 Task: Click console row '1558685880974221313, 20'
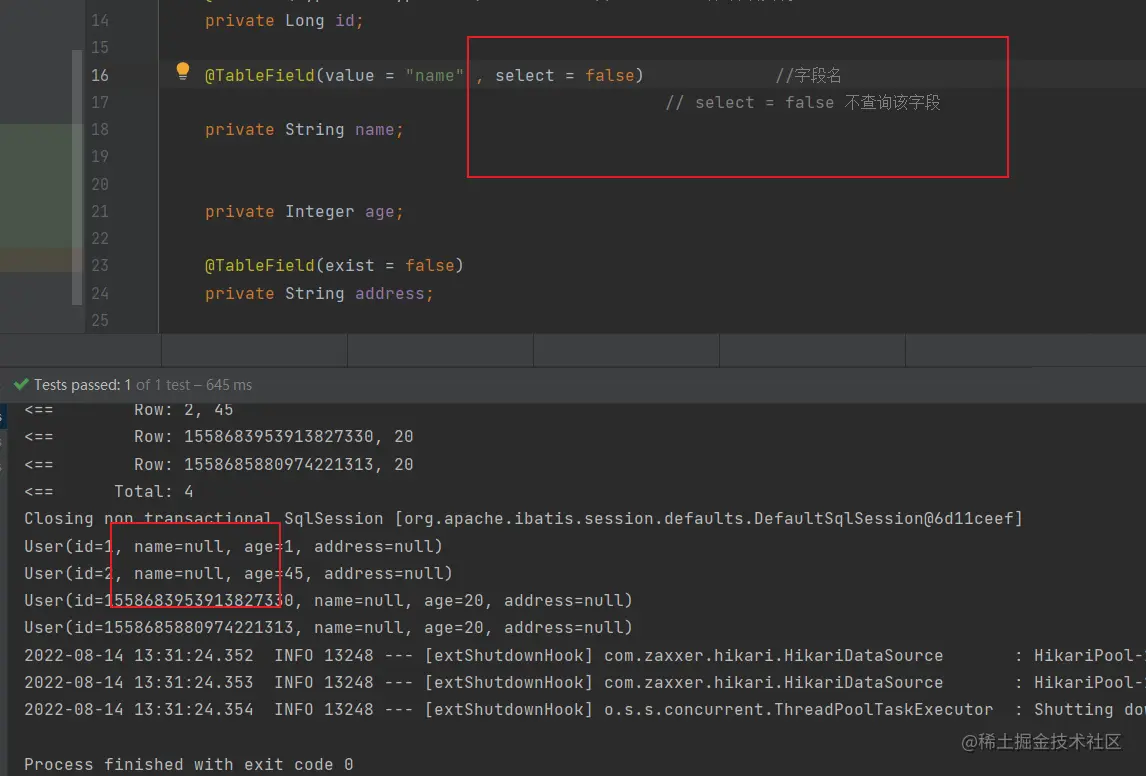pos(273,464)
